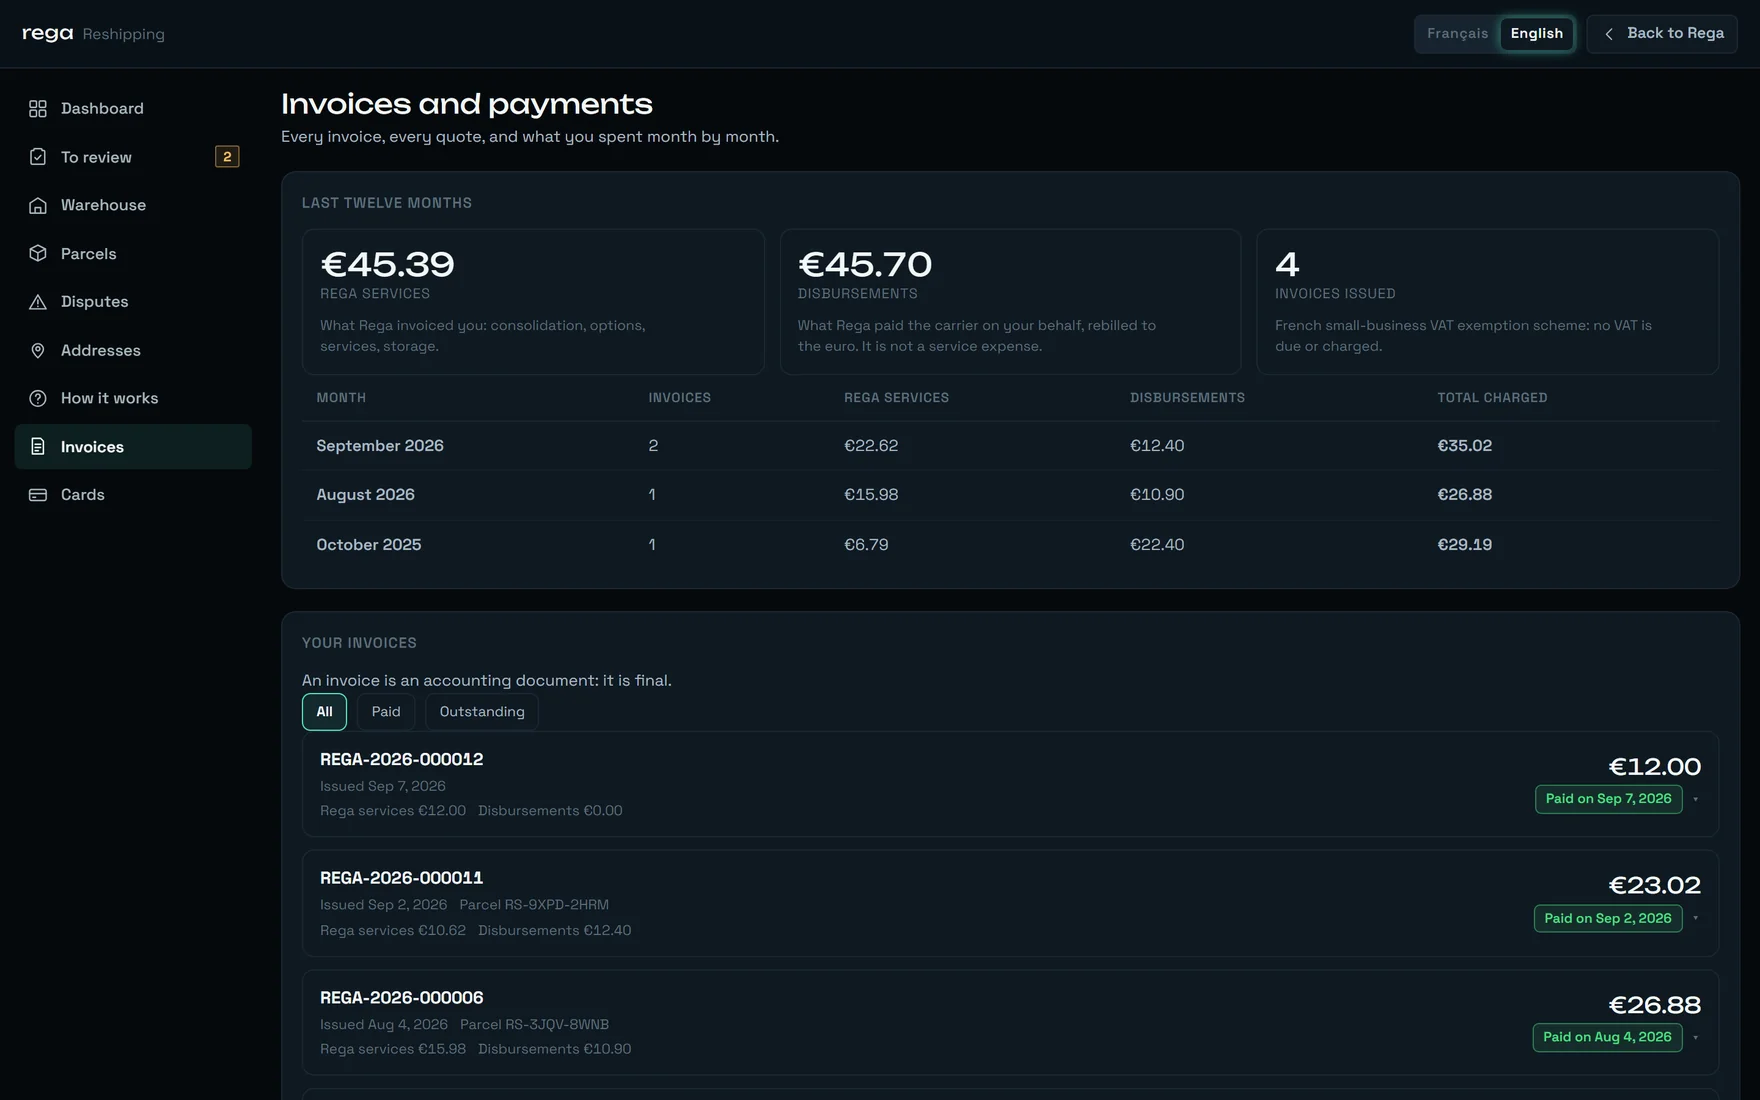Switch language to English
Screen dimensions: 1760x1100
click(1536, 34)
